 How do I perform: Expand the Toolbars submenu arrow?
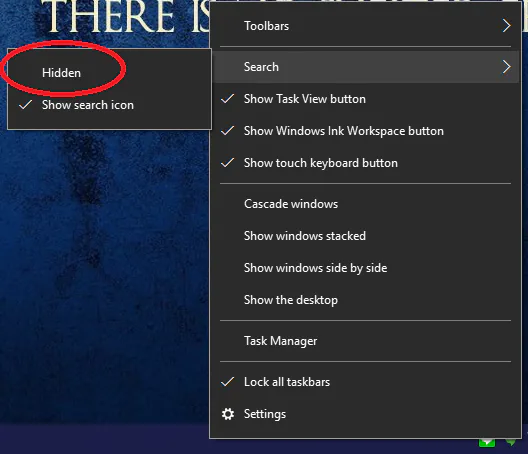[x=506, y=26]
